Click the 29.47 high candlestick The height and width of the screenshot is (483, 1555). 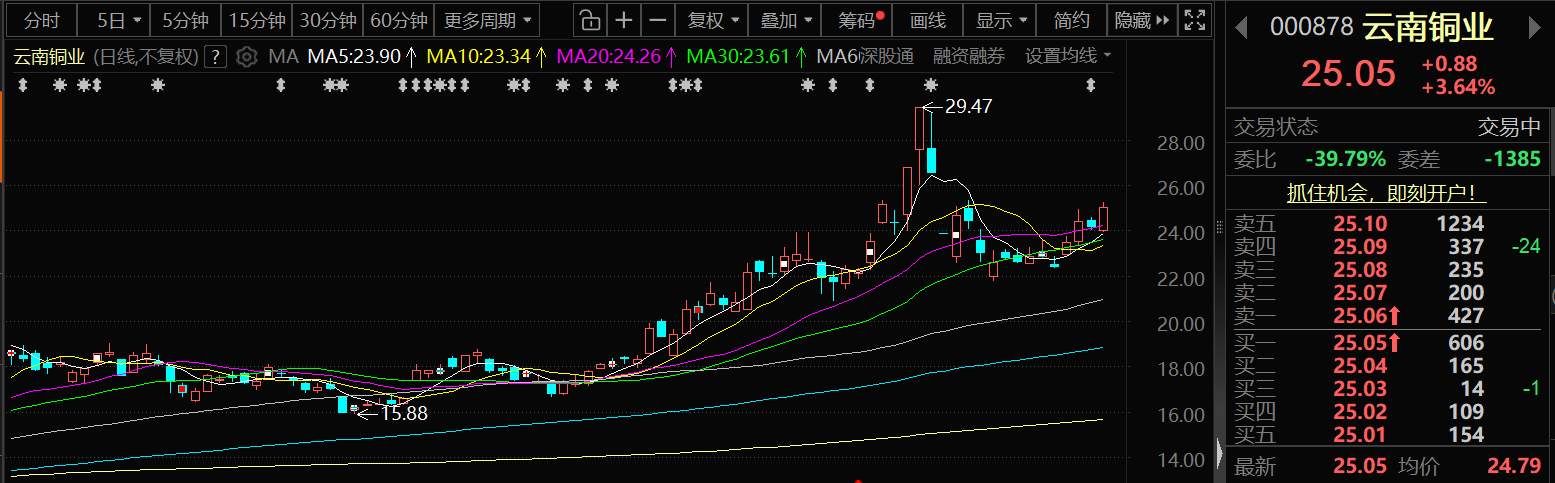921,130
